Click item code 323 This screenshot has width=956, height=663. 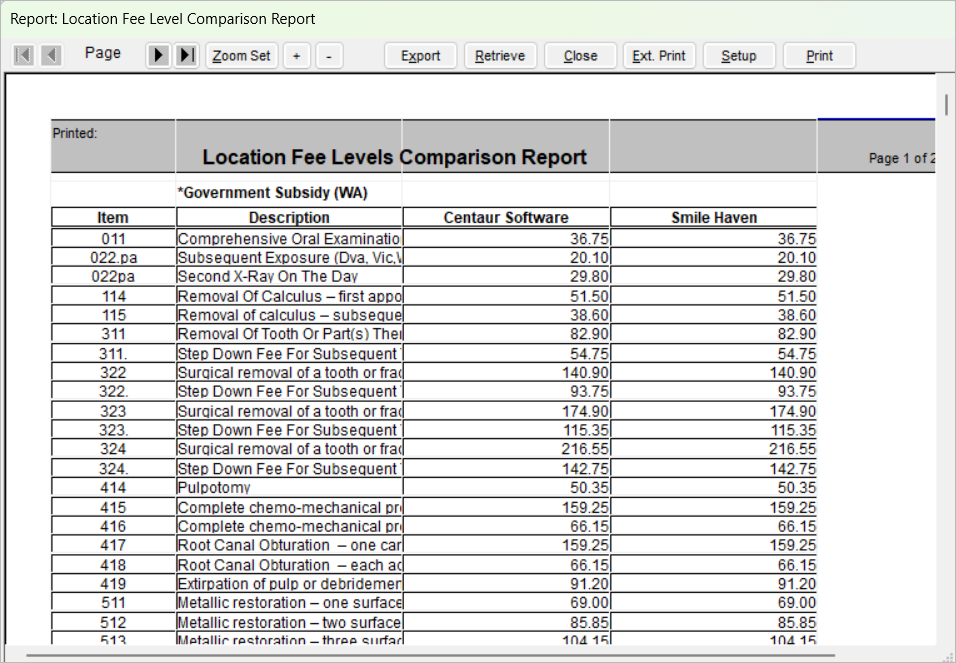coord(113,411)
